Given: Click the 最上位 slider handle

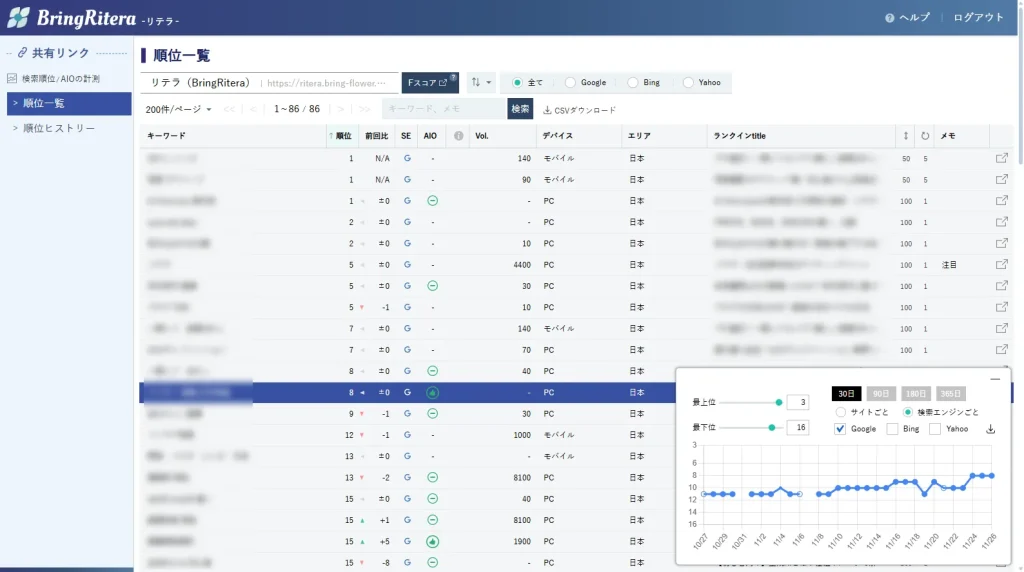Looking at the screenshot, I should [778, 402].
